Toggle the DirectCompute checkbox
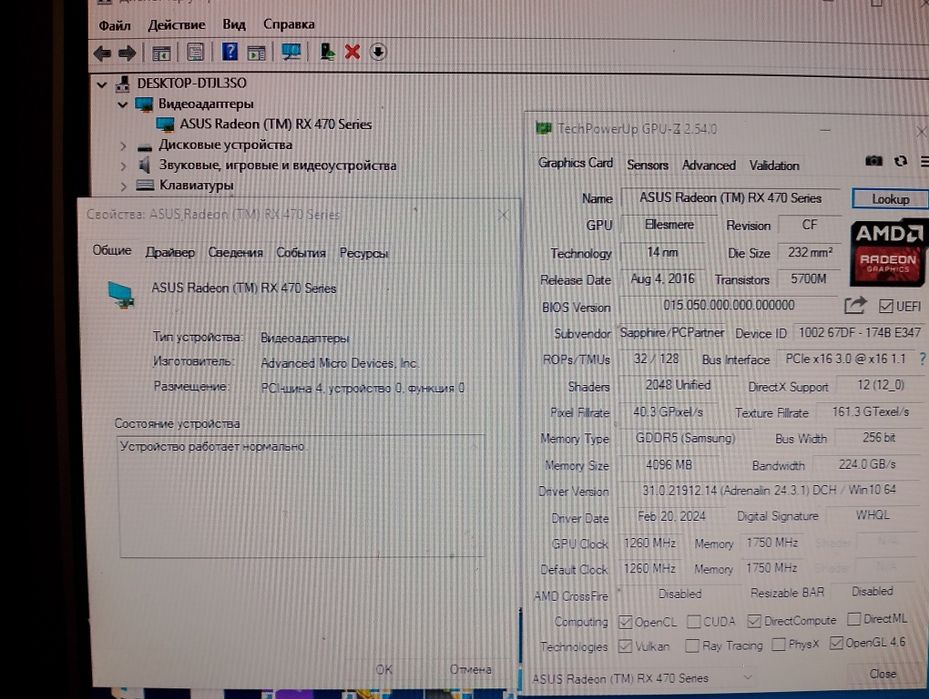929x699 pixels. point(754,621)
